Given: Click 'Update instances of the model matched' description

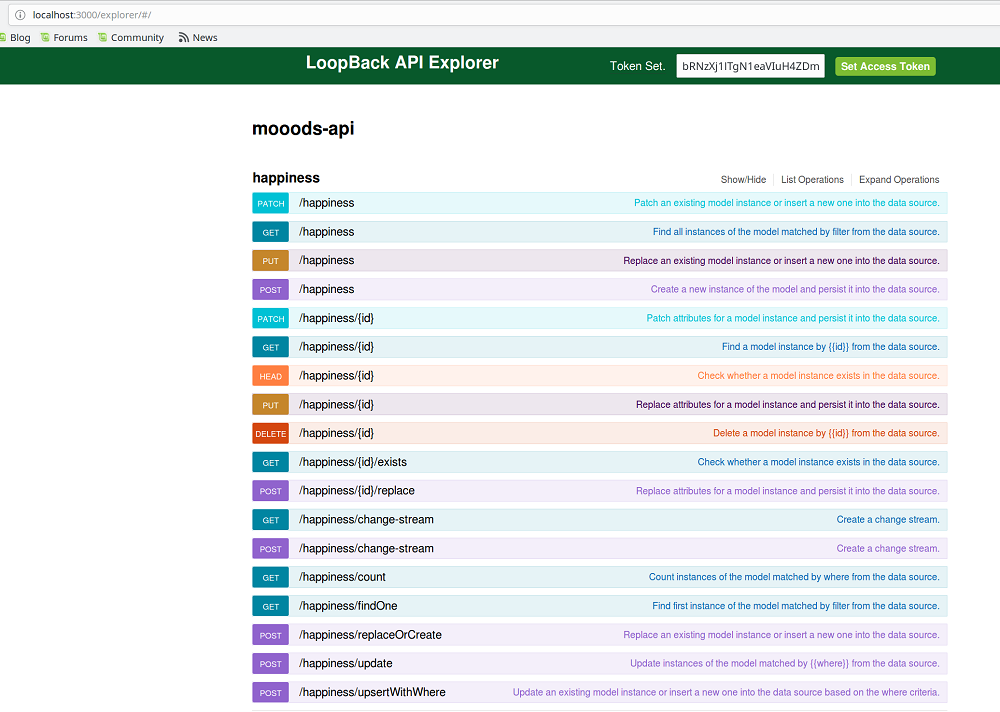Looking at the screenshot, I should 784,664.
